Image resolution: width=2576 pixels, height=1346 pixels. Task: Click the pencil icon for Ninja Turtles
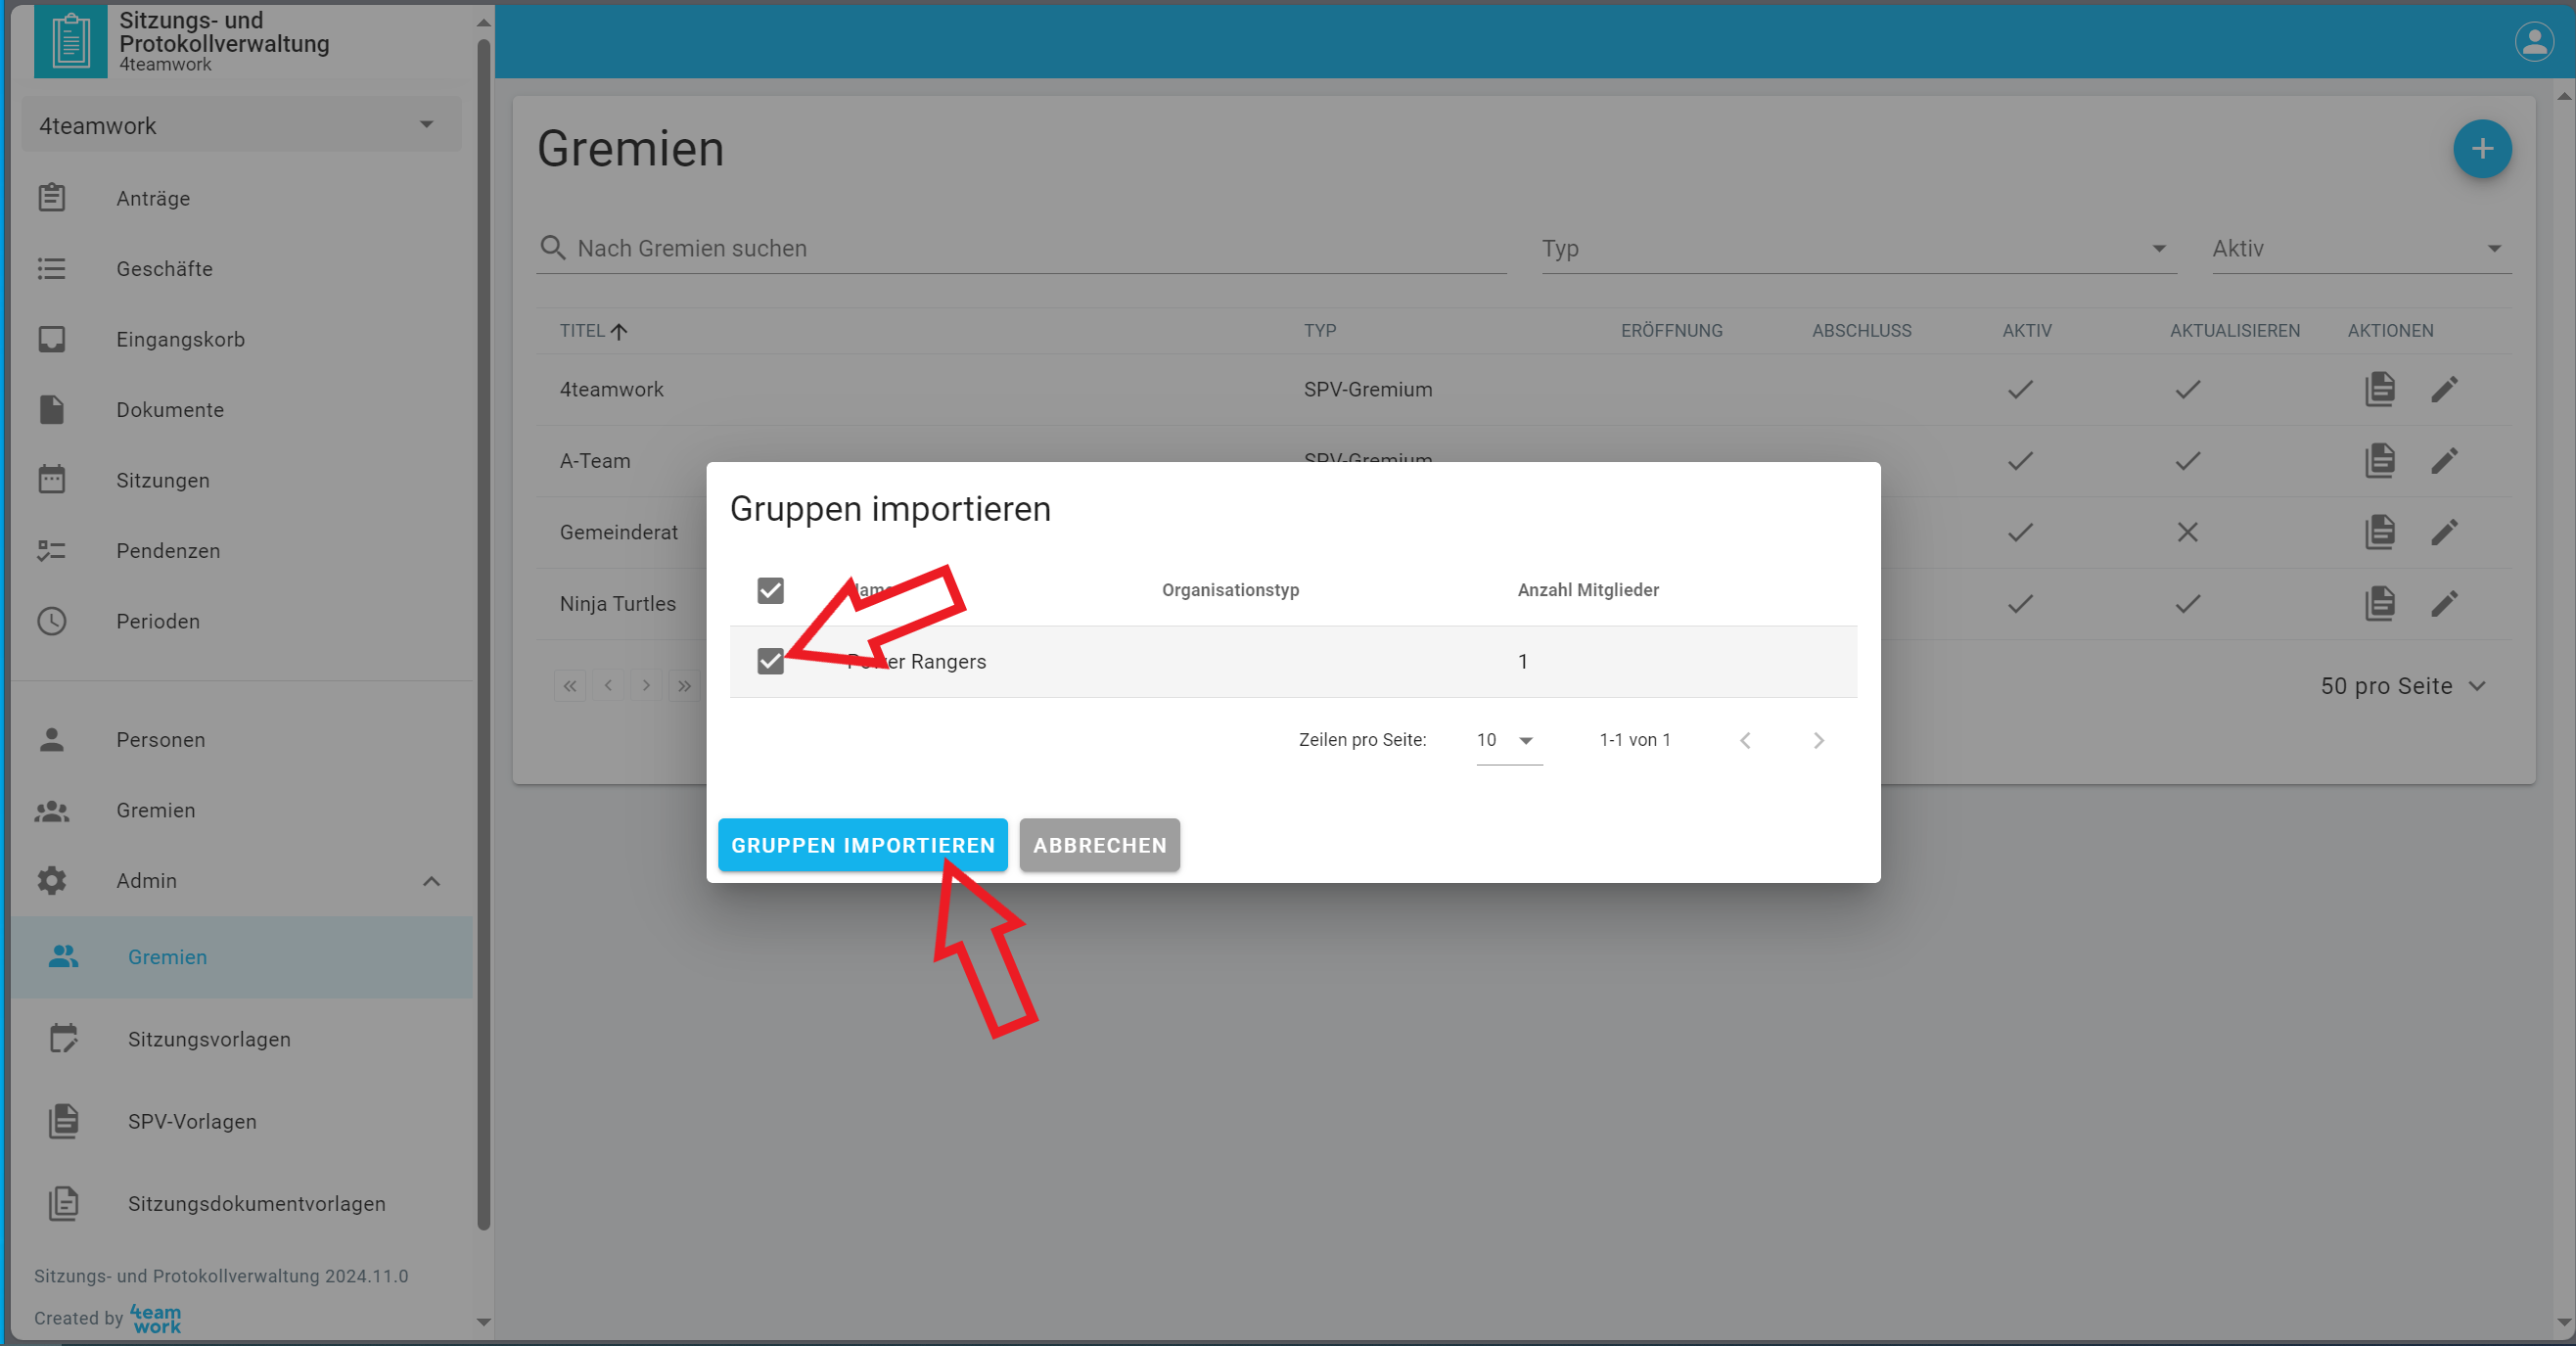(2443, 604)
